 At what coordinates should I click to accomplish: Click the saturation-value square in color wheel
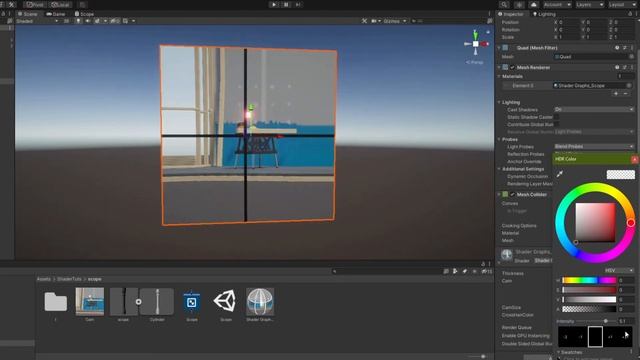pos(595,222)
